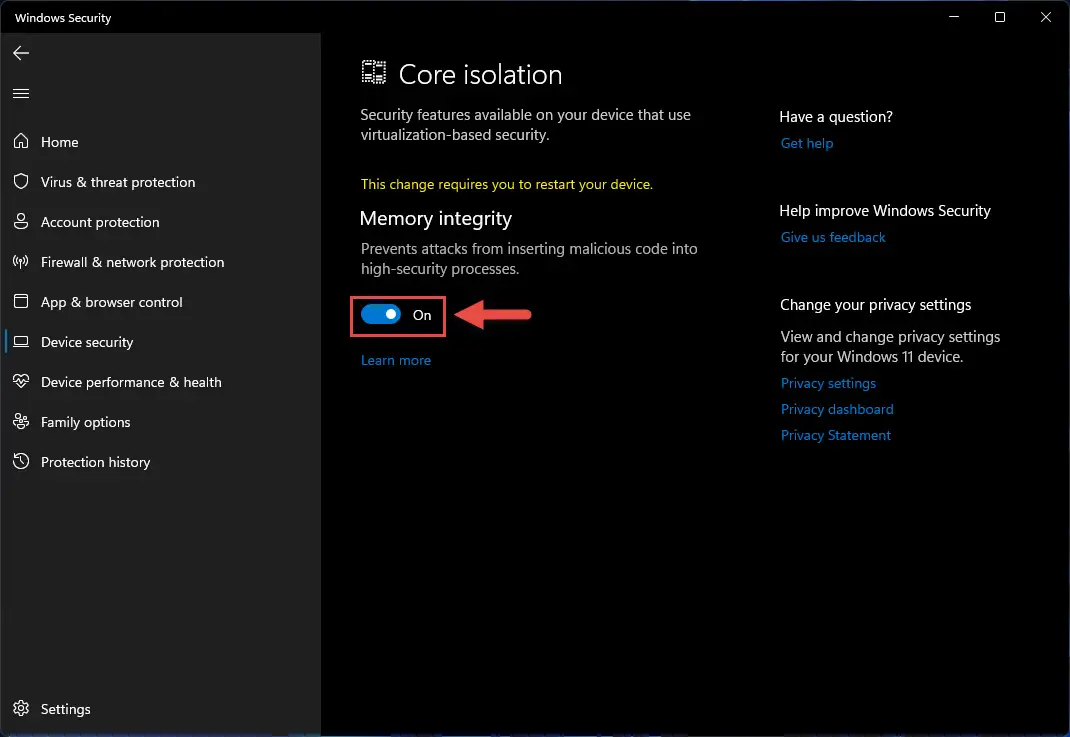Click the Account protection person icon
Image resolution: width=1070 pixels, height=737 pixels.
click(21, 221)
